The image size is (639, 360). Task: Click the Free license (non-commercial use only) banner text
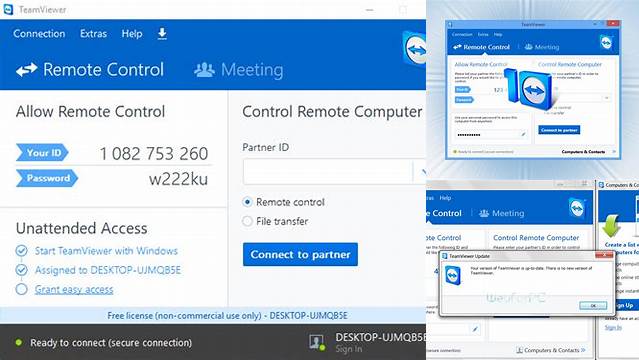point(227,316)
